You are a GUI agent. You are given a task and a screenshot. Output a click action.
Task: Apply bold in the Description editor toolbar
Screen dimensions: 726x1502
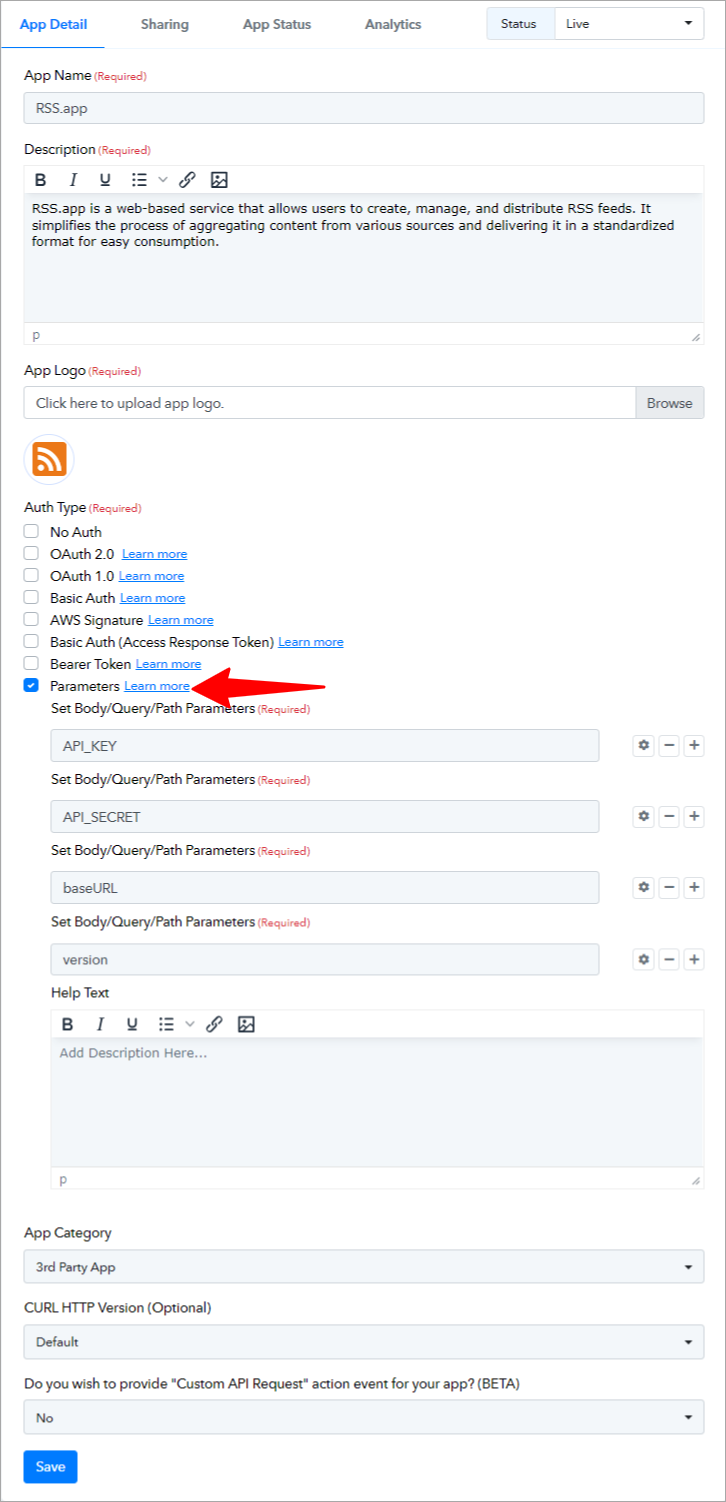(x=41, y=180)
